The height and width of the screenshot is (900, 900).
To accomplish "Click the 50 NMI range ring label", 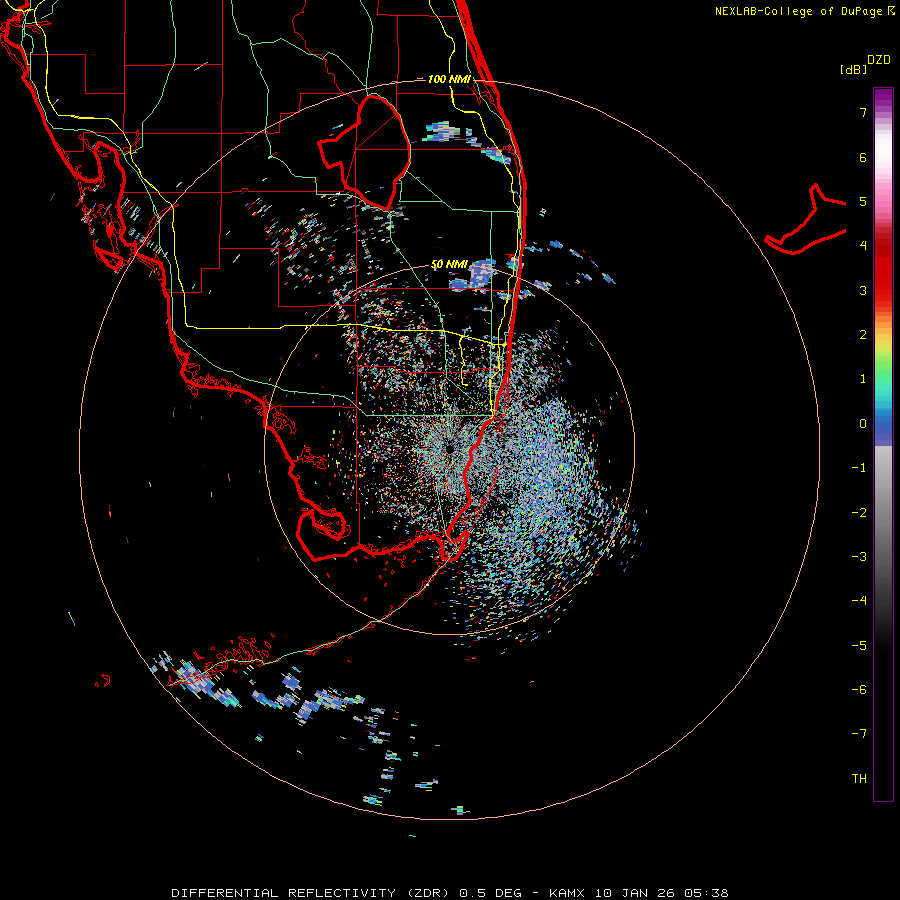I will [449, 264].
